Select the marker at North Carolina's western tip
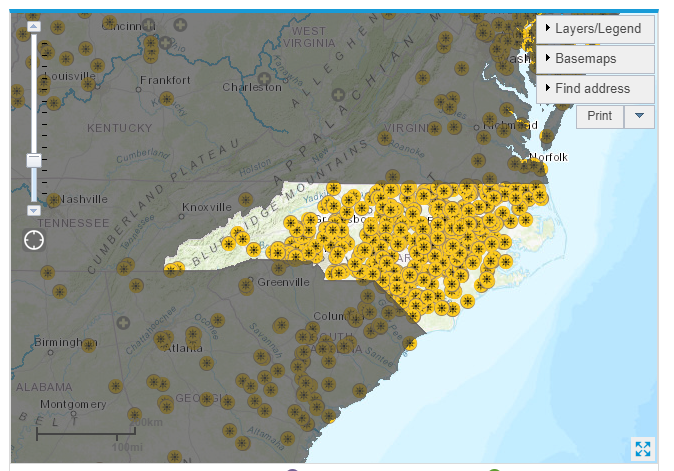This screenshot has height=471, width=674. [x=174, y=268]
